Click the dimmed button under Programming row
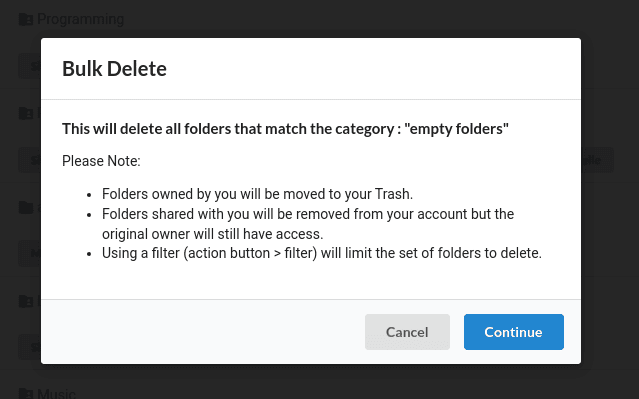Screen dimensions: 639x399 (30, 66)
